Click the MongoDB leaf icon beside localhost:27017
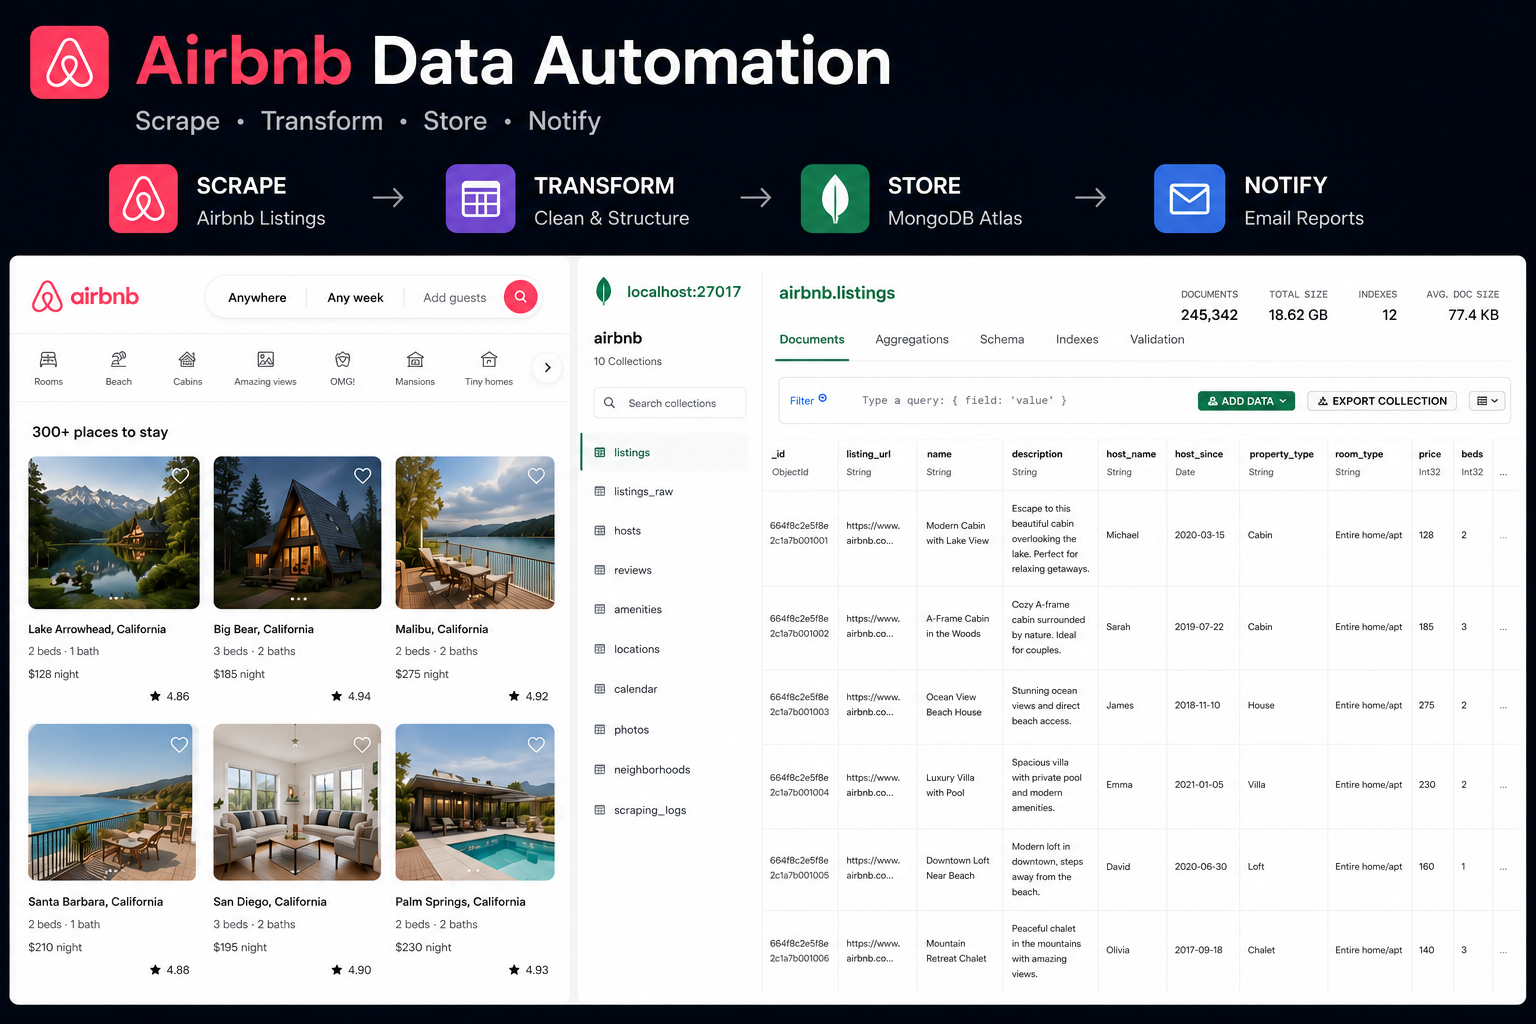The height and width of the screenshot is (1024, 1536). point(603,291)
